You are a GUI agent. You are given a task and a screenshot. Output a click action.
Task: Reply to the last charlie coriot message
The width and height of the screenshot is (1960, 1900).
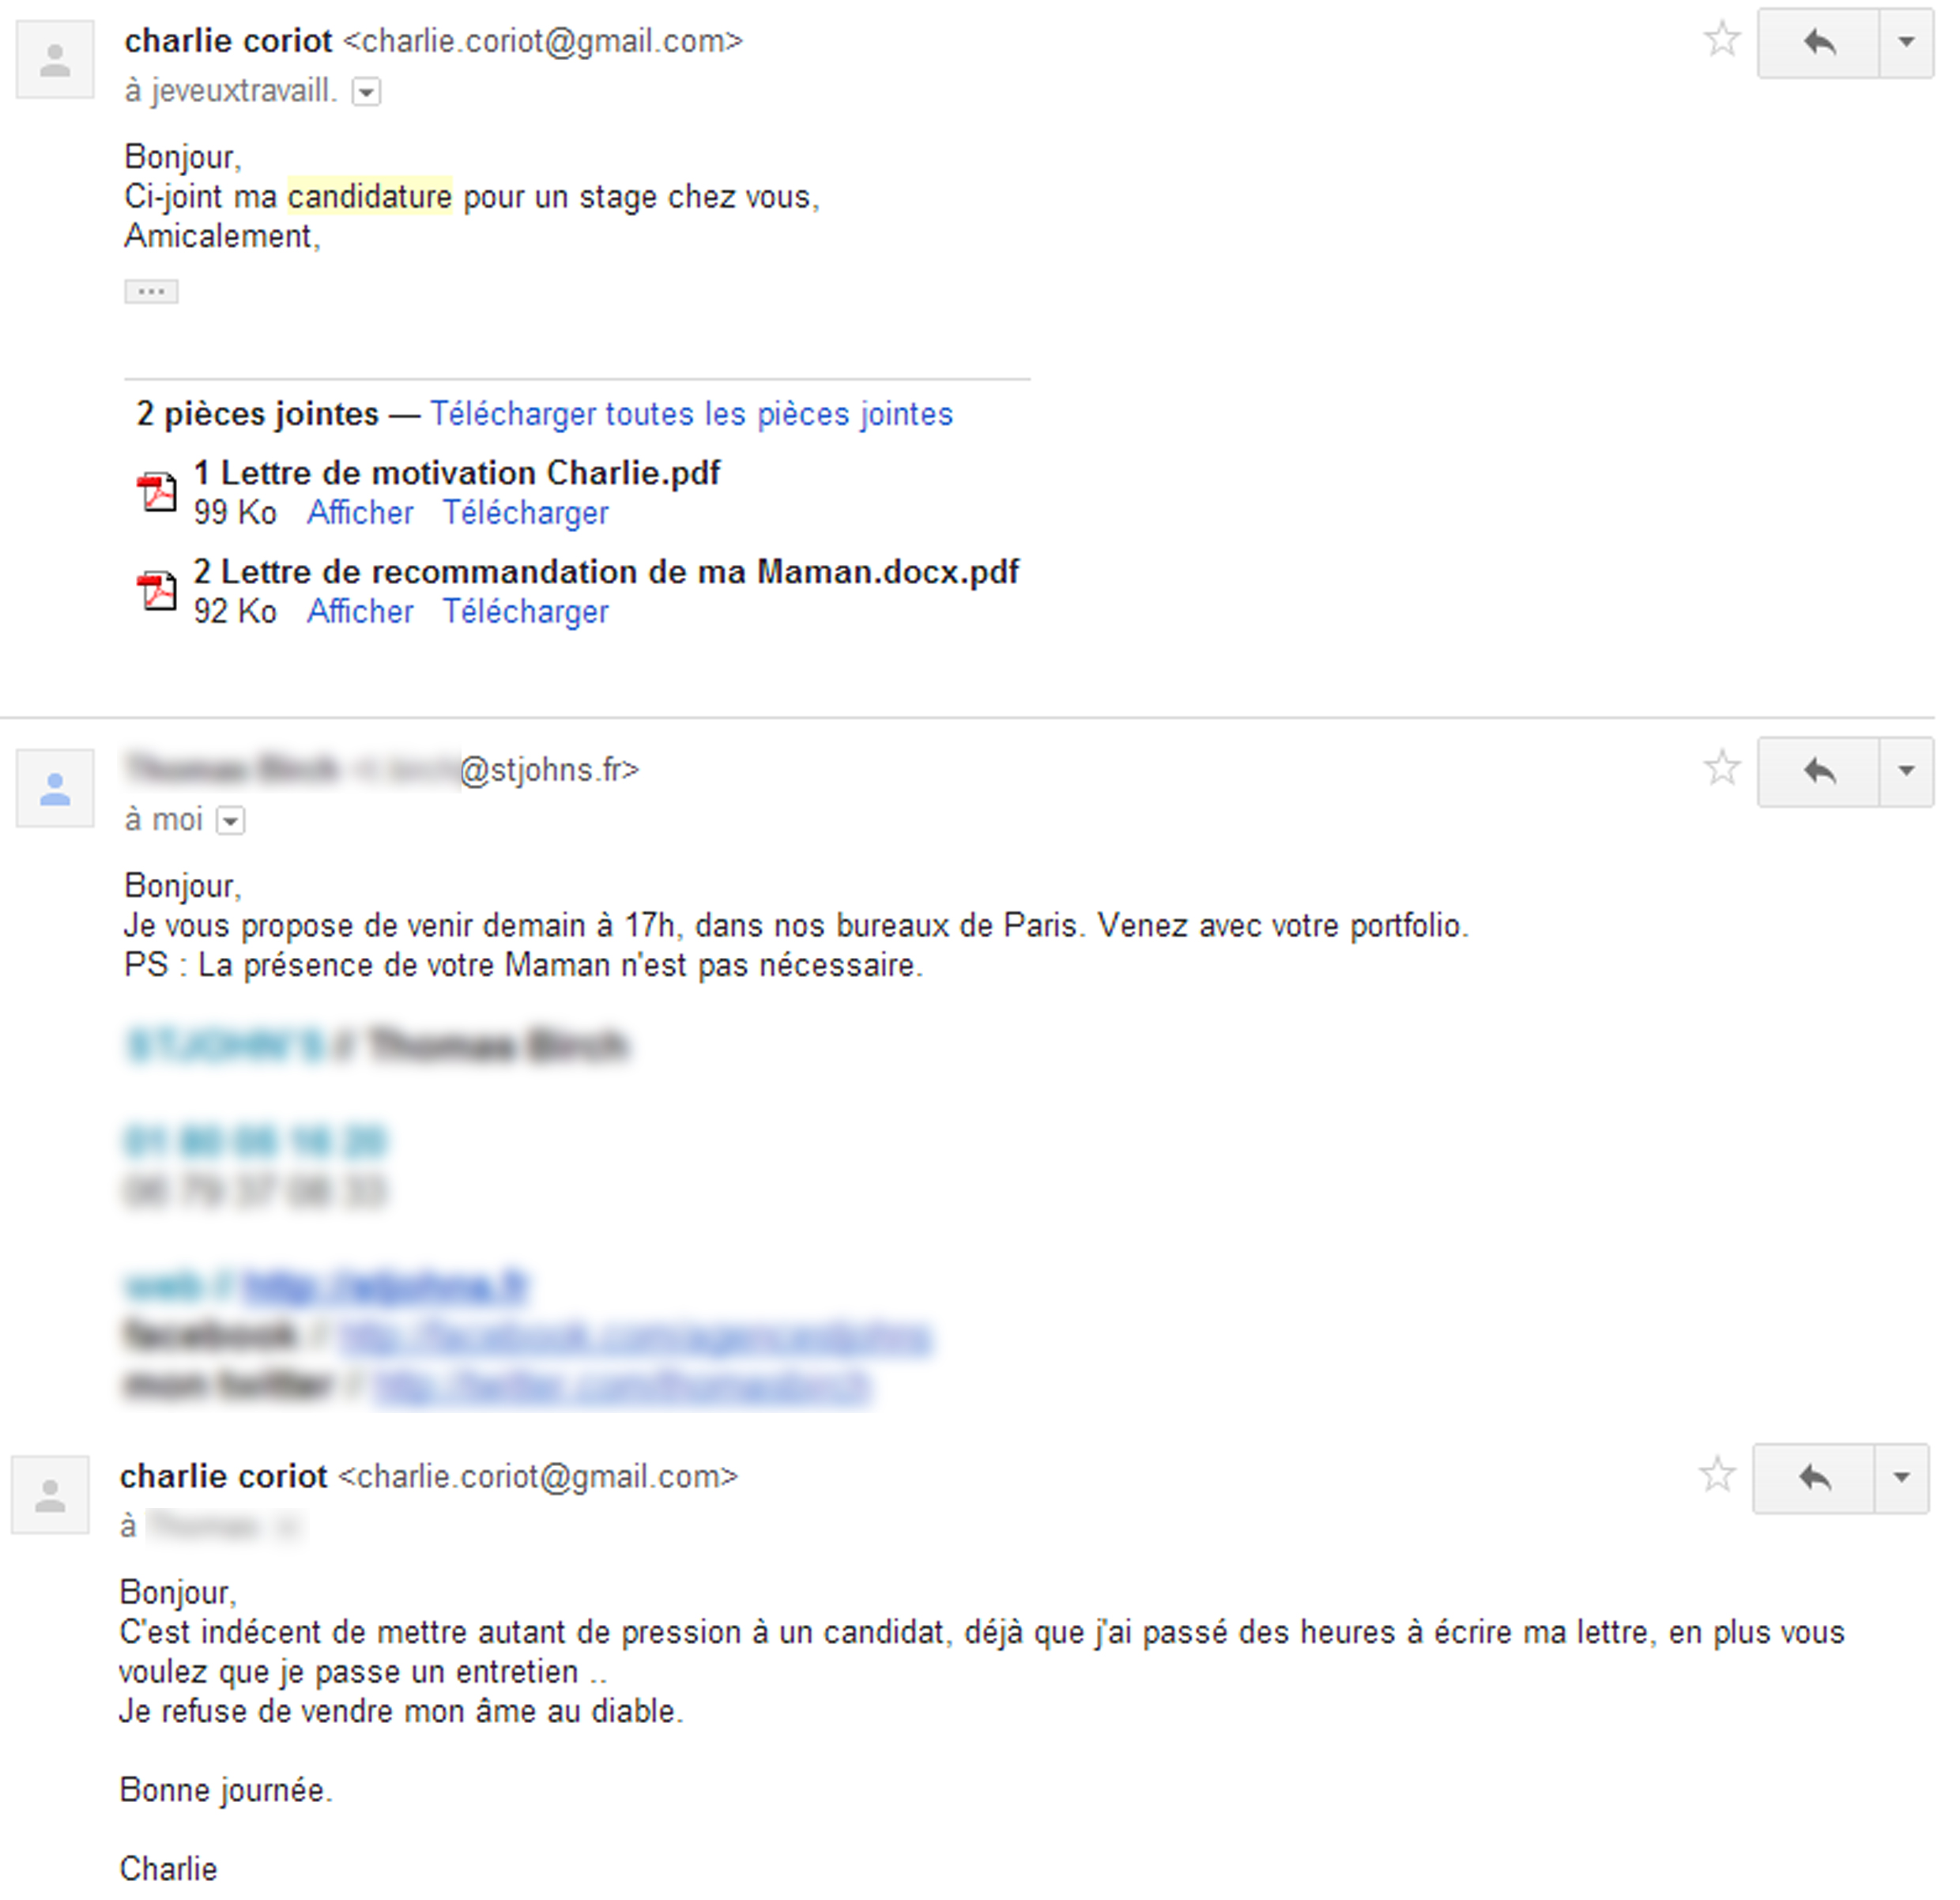pos(1813,1477)
